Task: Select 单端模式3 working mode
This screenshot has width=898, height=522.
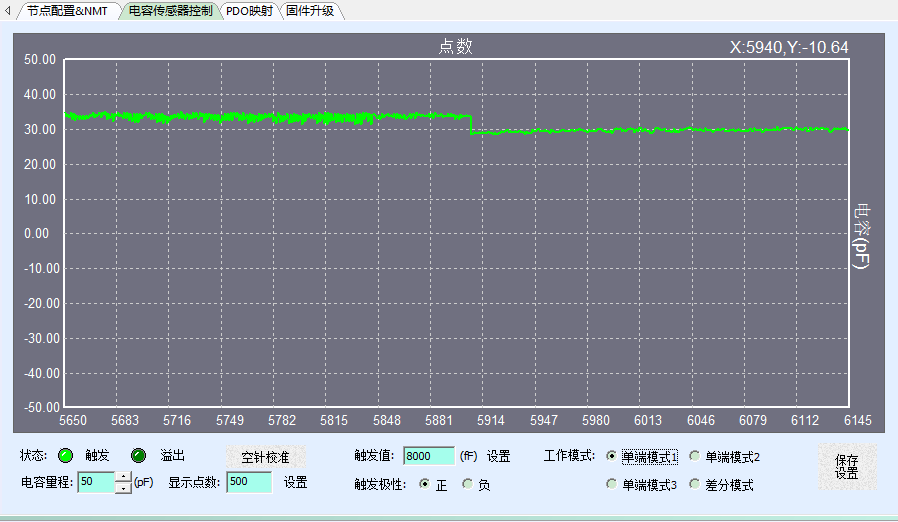Action: tap(612, 485)
